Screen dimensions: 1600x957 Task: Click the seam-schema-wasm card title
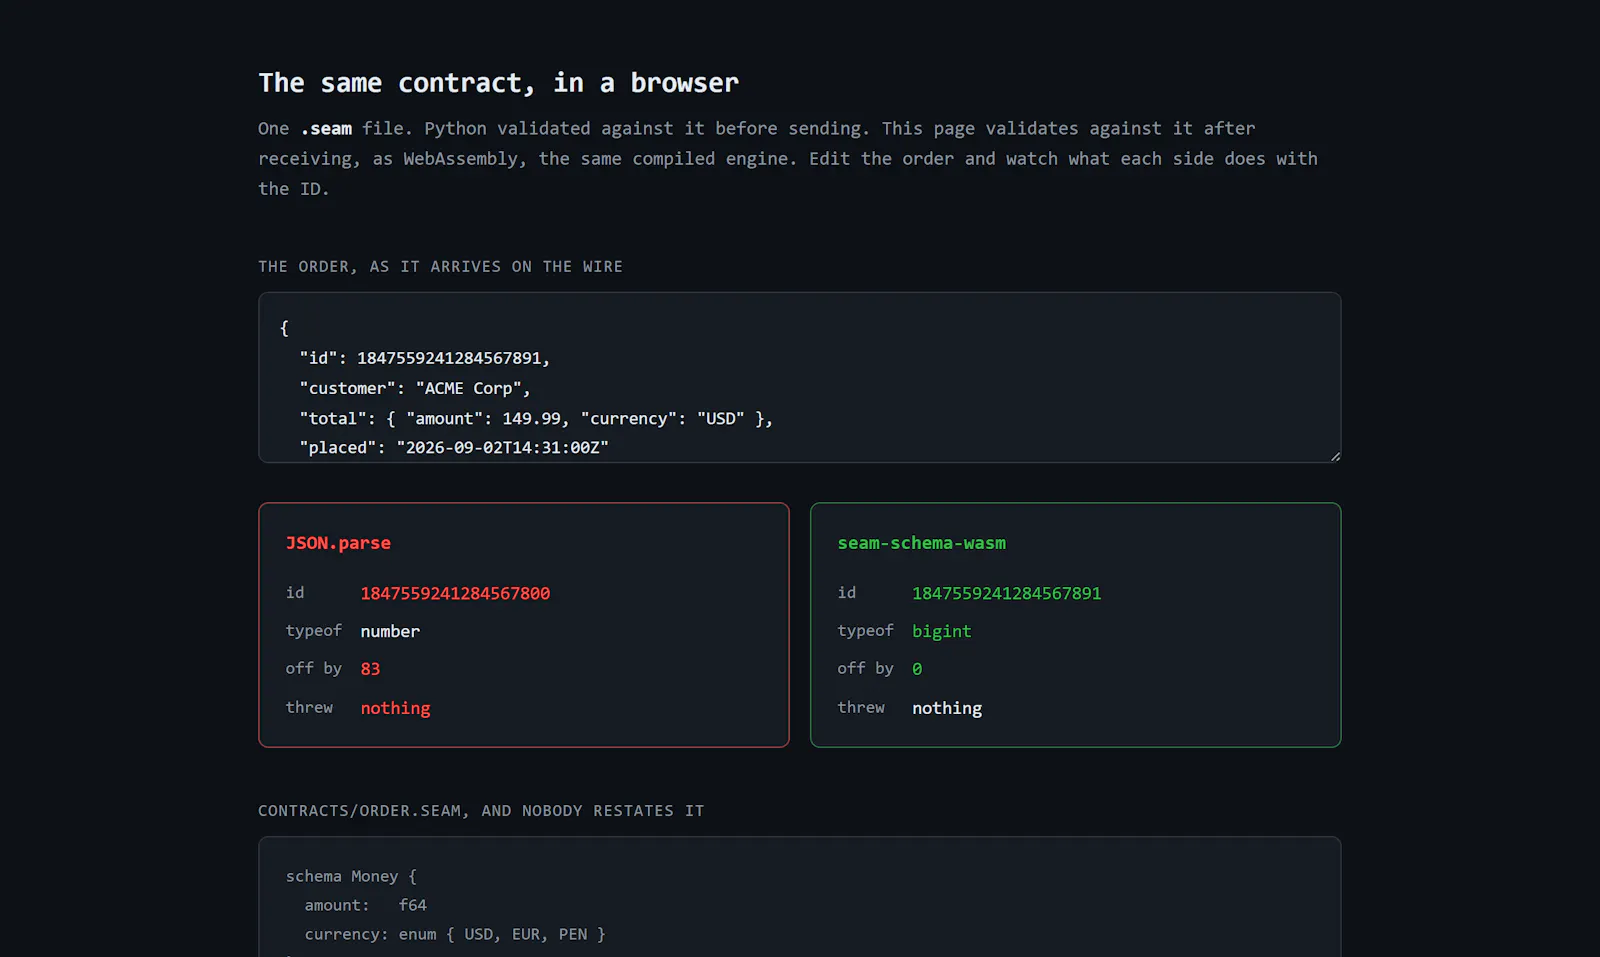pyautogui.click(x=921, y=543)
